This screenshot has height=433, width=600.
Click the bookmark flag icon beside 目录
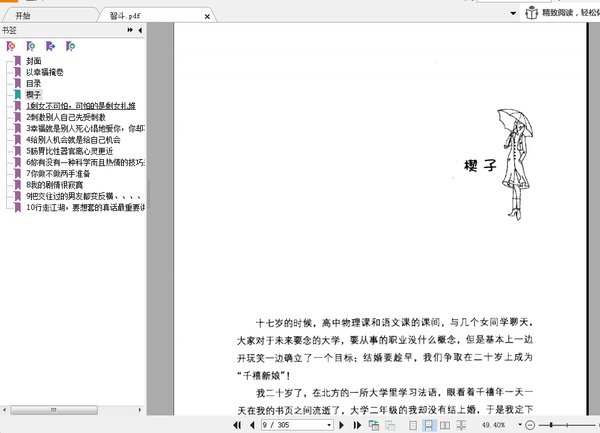[17, 83]
